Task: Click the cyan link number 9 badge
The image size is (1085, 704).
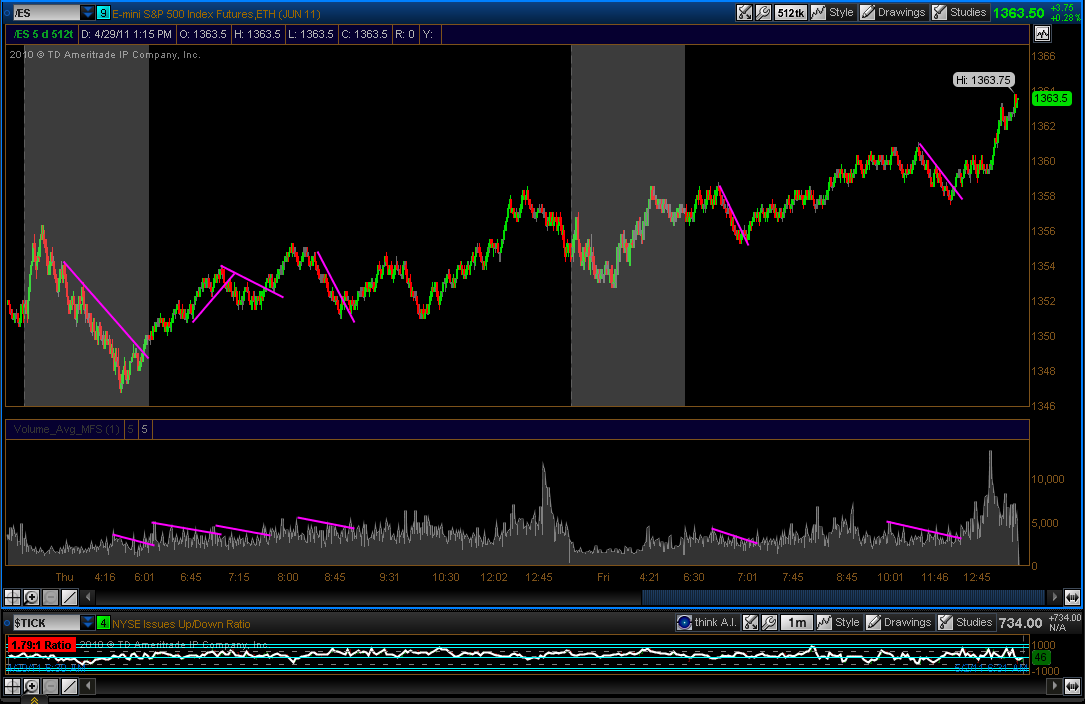Action: pos(103,13)
